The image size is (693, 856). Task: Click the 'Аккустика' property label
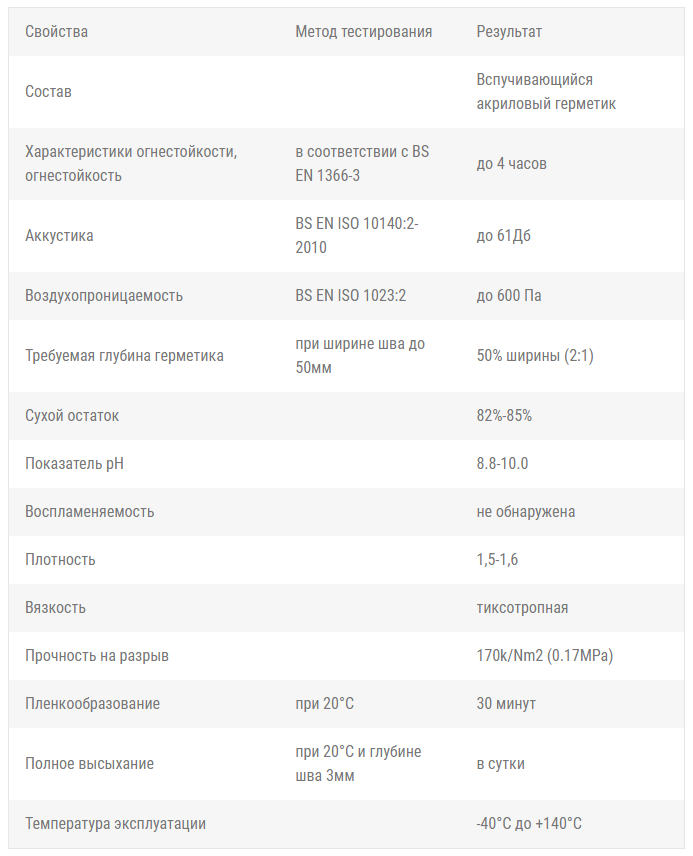(59, 235)
